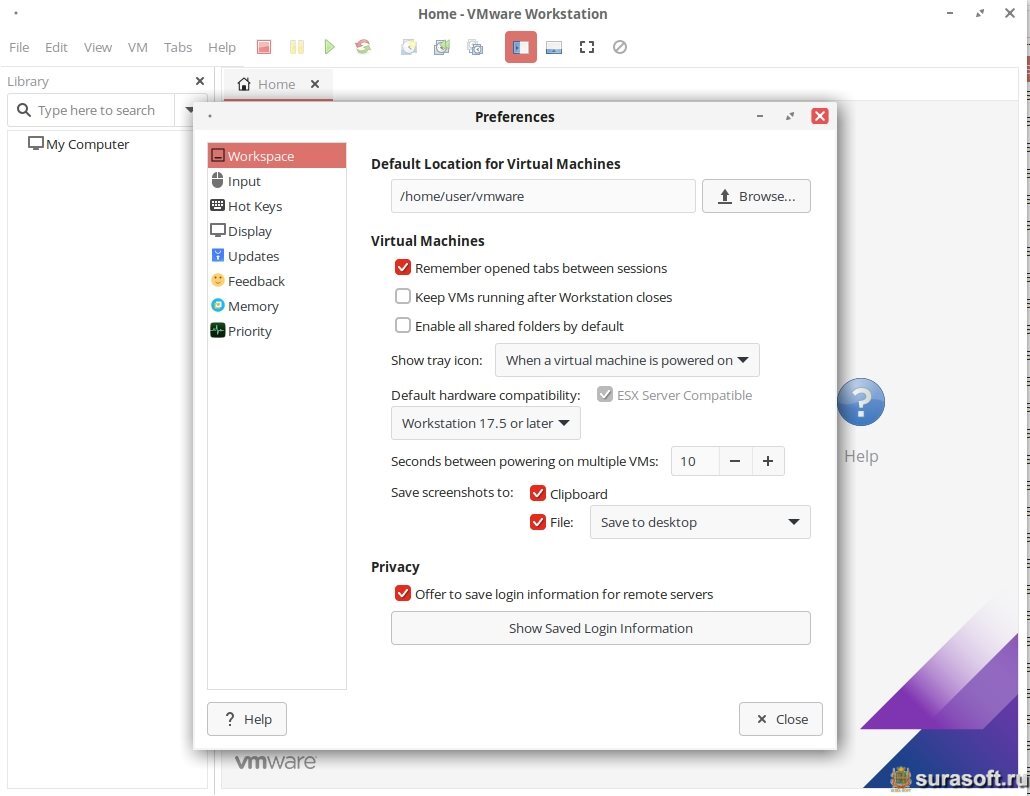Open the Memory preferences category
Viewport: 1030px width, 796px height.
click(x=277, y=305)
